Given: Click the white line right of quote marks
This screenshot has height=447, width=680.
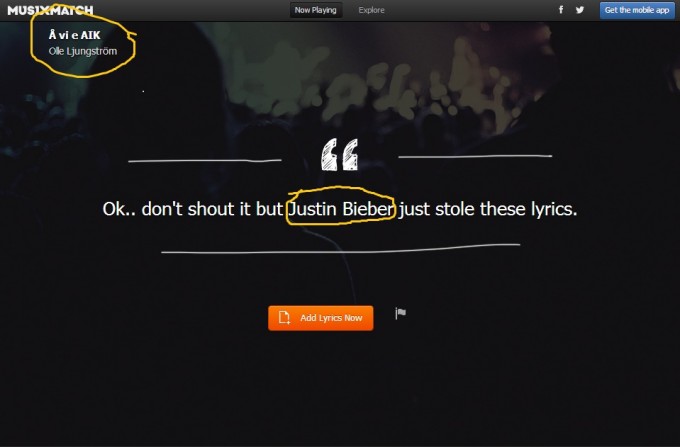Looking at the screenshot, I should coord(475,156).
